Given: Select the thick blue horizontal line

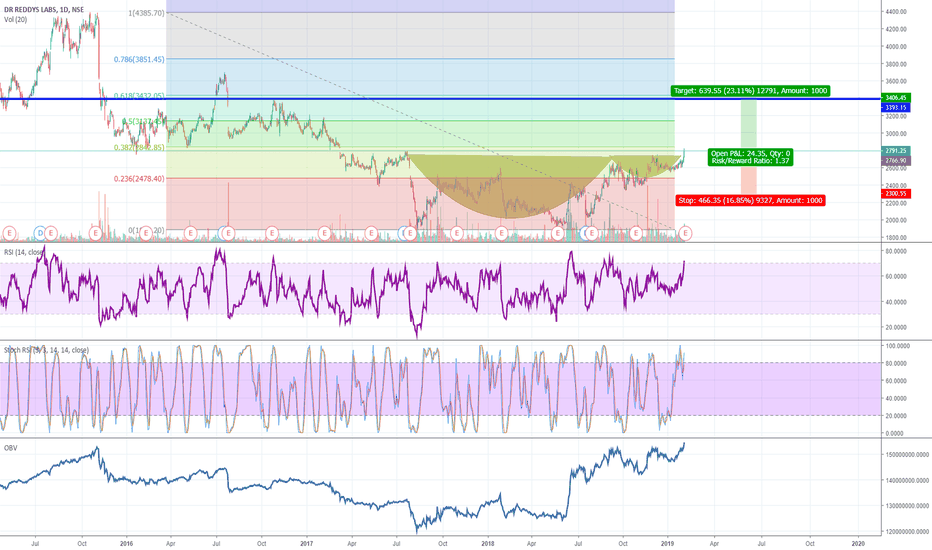Looking at the screenshot, I should pos(440,99).
